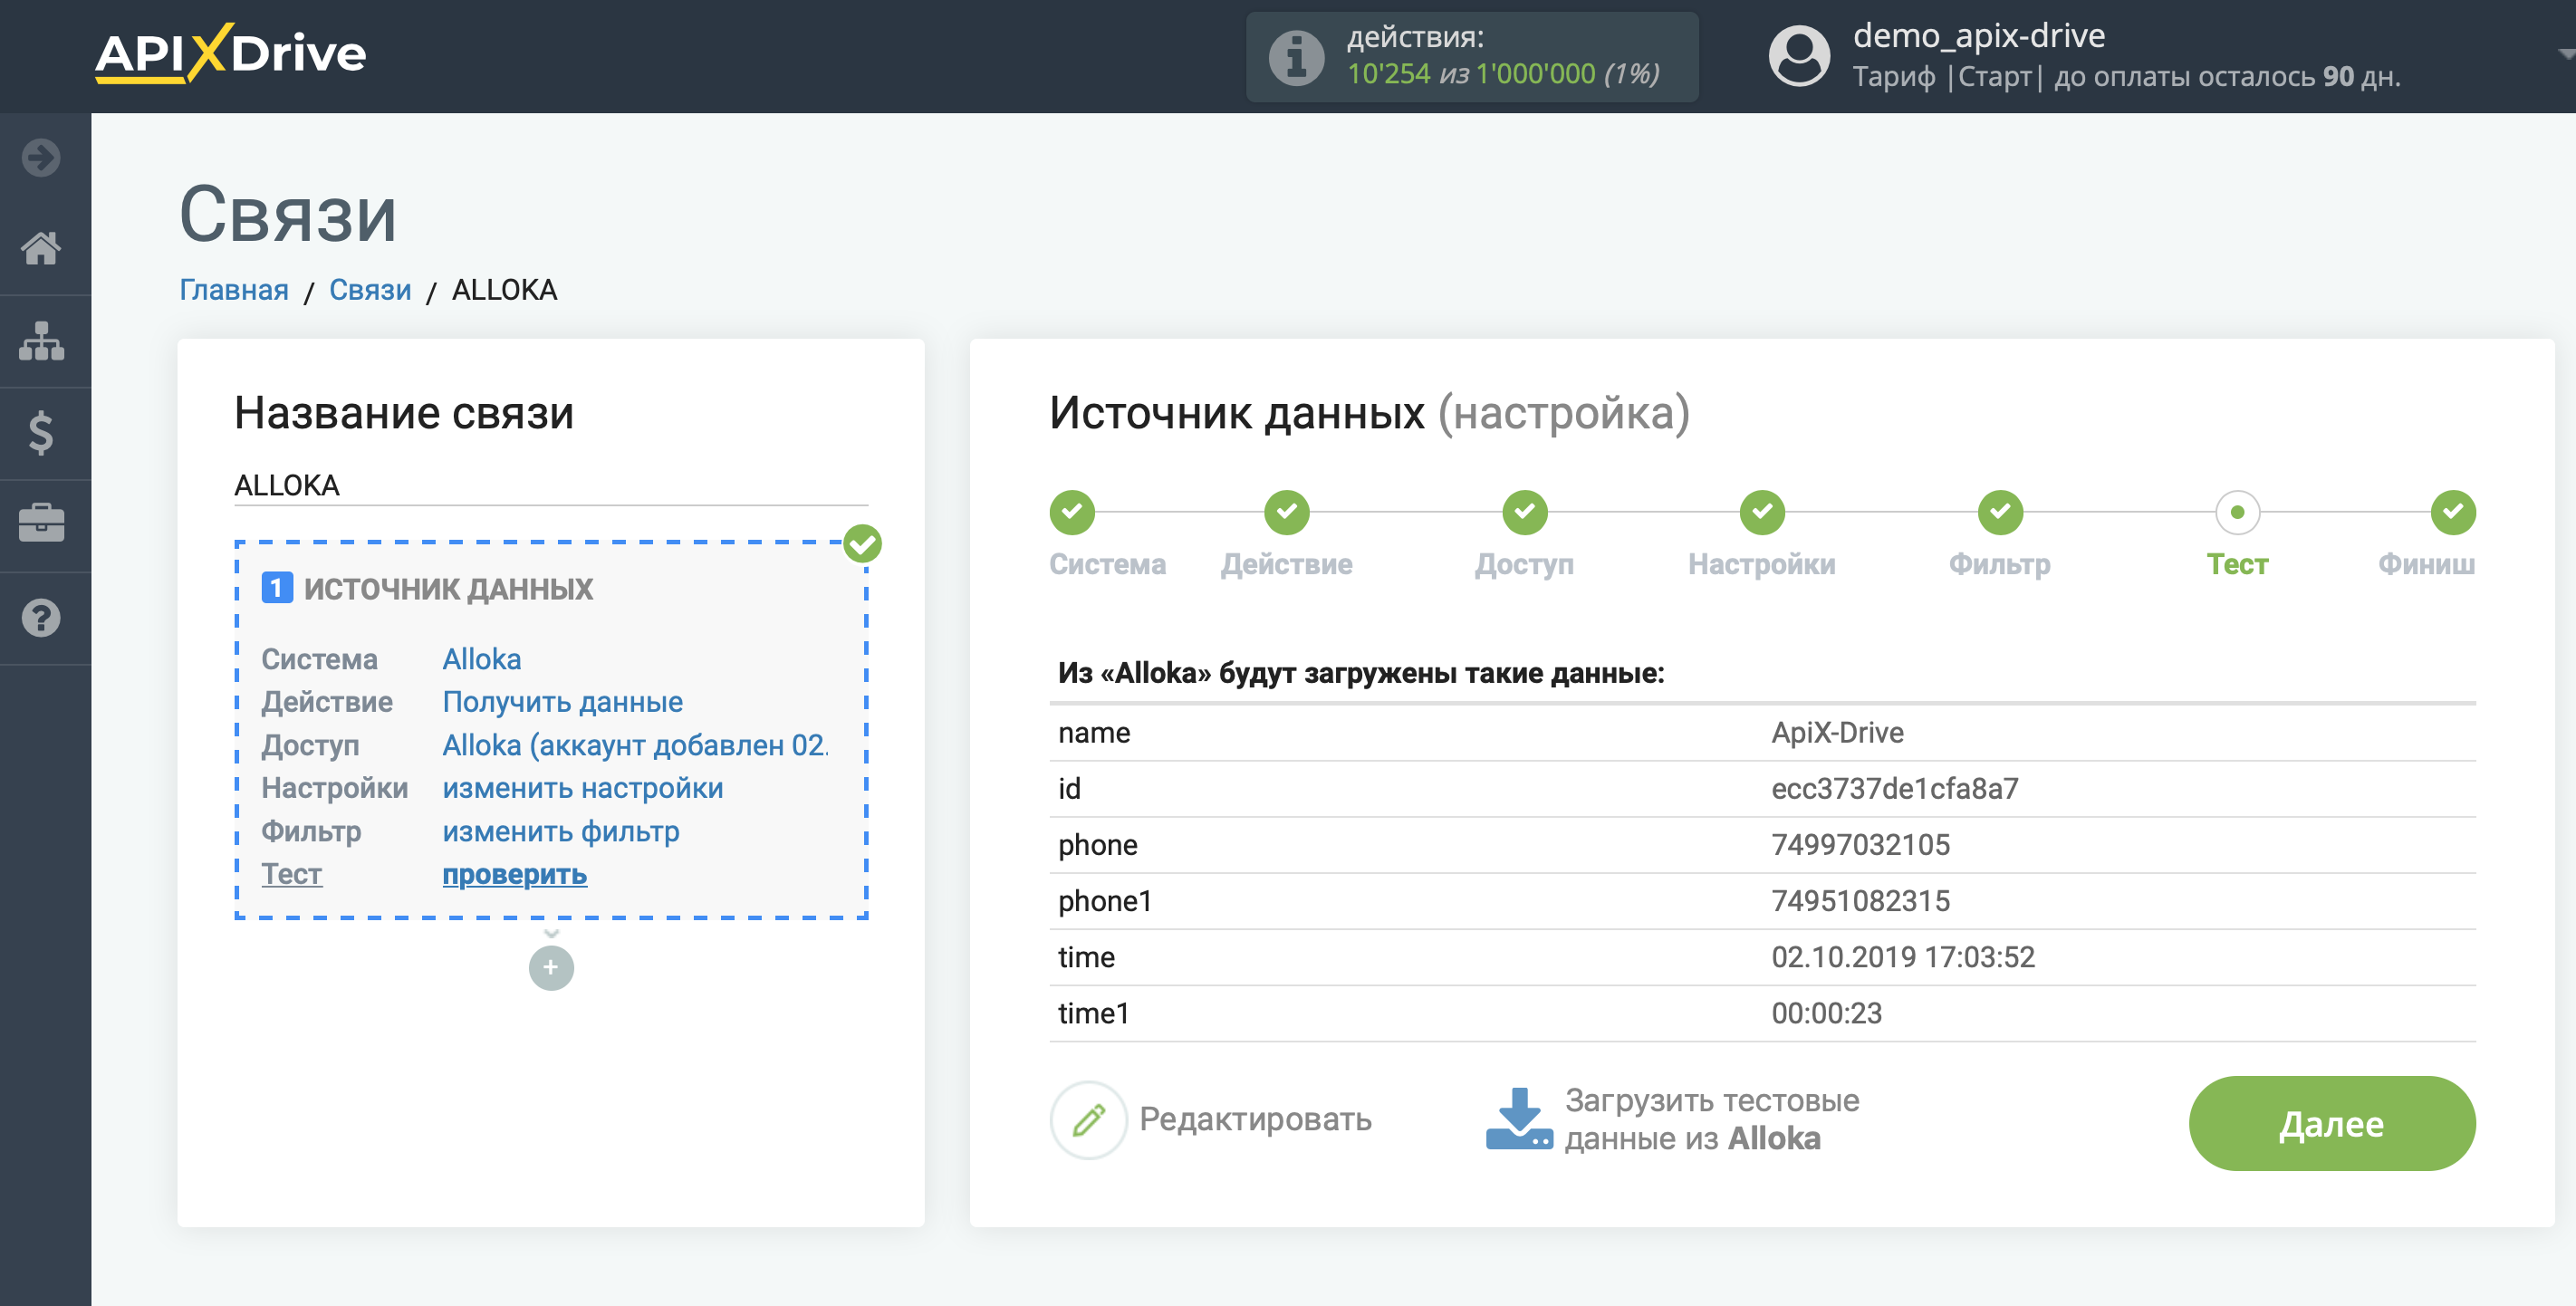The image size is (2576, 1306).
Task: Open the help question mark icon
Action: tap(41, 618)
